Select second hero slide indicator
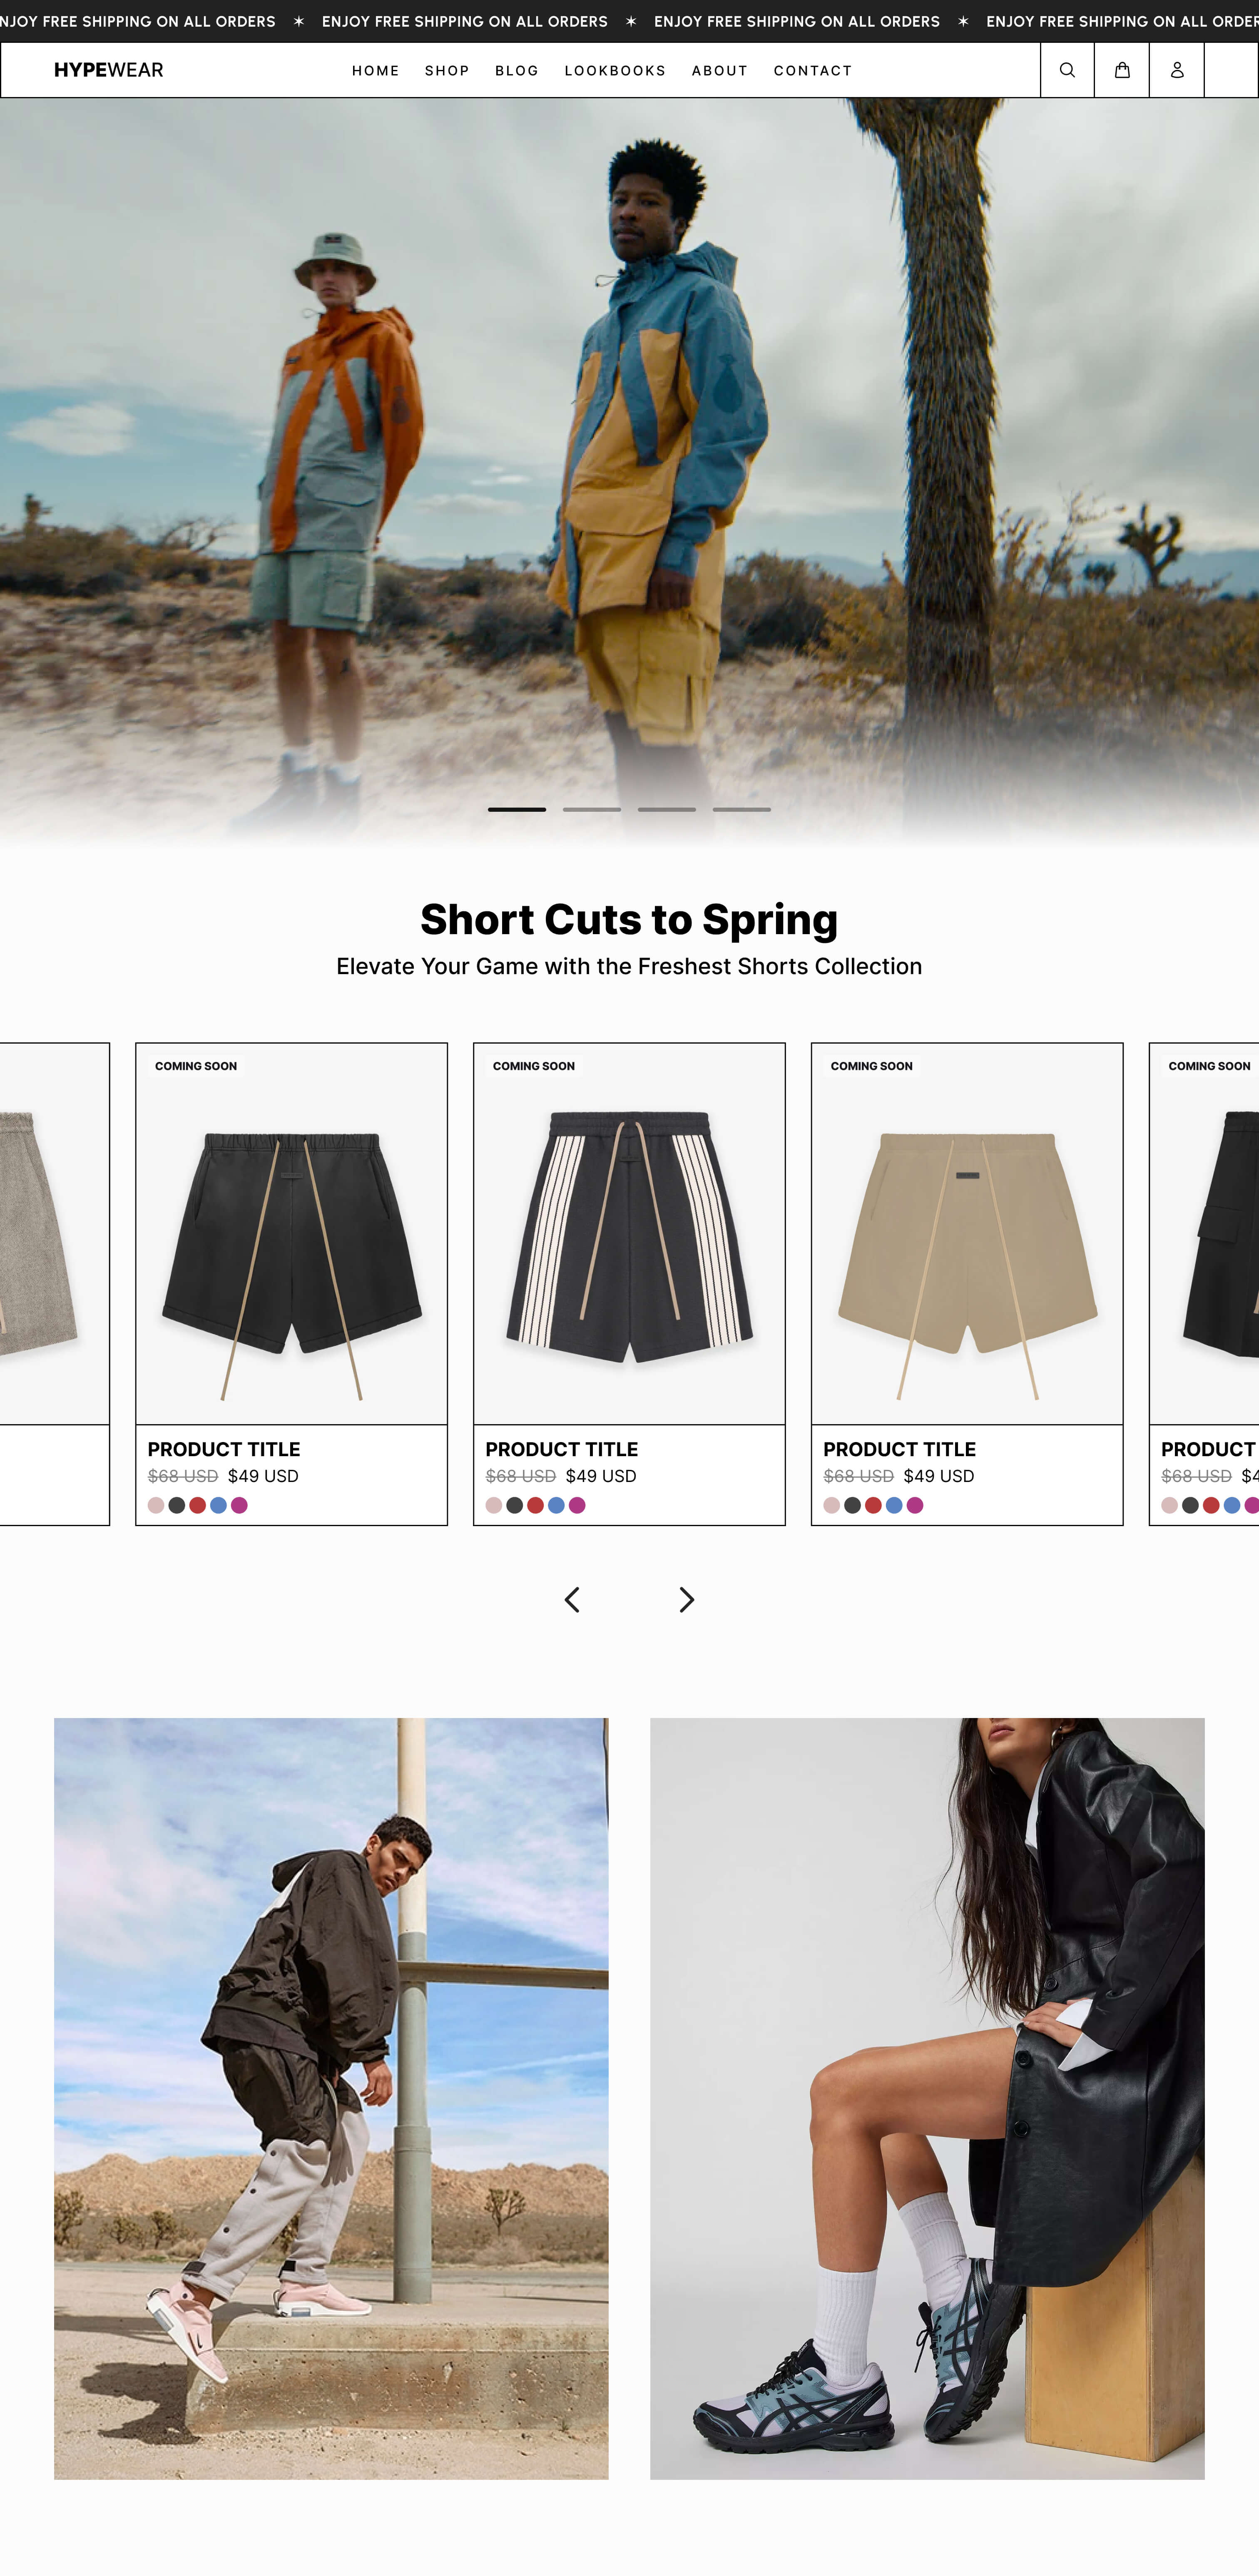The height and width of the screenshot is (2576, 1259). pyautogui.click(x=592, y=809)
